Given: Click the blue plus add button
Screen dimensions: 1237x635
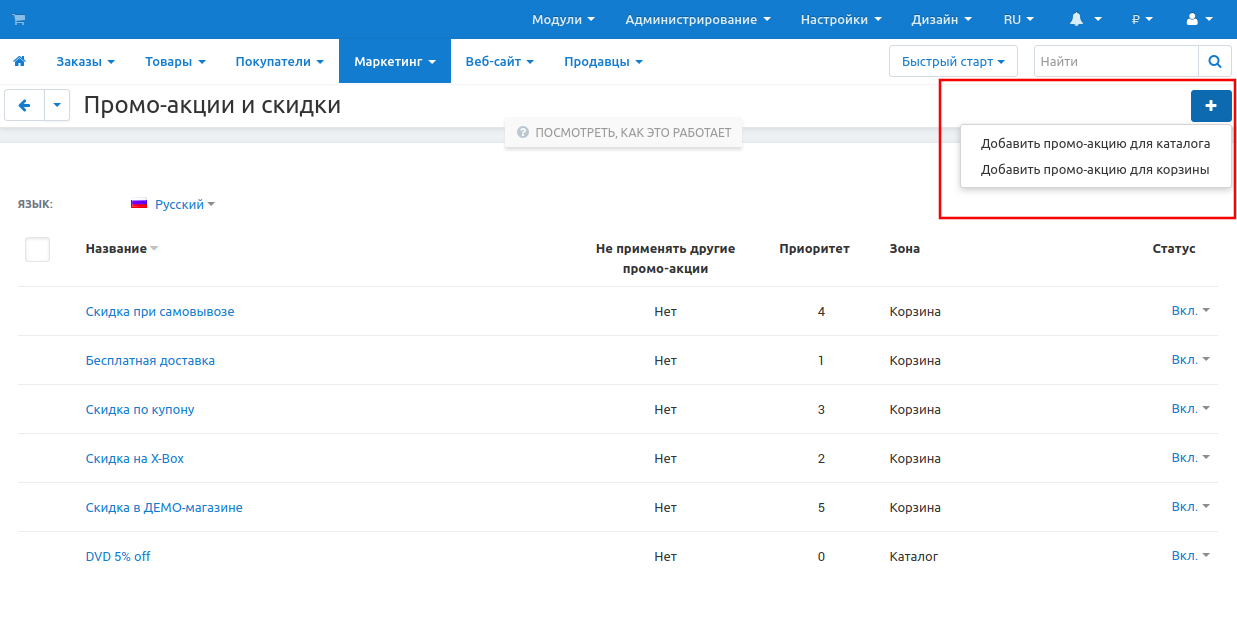Looking at the screenshot, I should [x=1210, y=106].
